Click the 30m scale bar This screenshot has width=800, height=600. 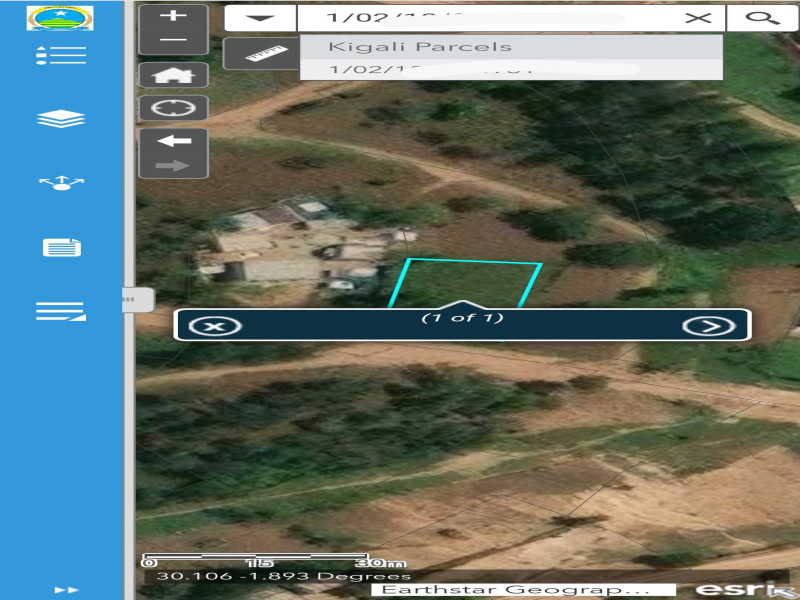tap(274, 560)
